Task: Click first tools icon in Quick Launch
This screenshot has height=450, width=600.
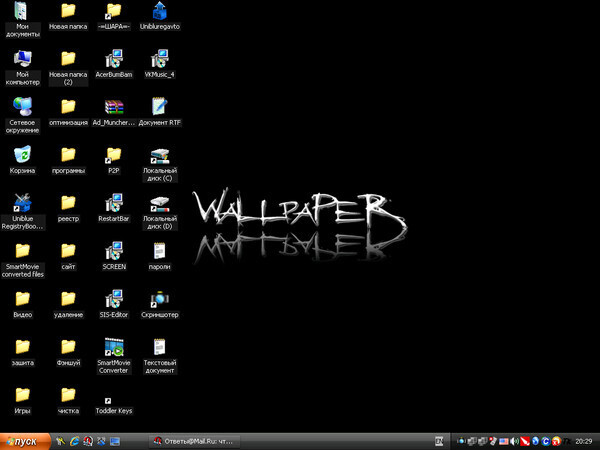Action: click(x=60, y=441)
